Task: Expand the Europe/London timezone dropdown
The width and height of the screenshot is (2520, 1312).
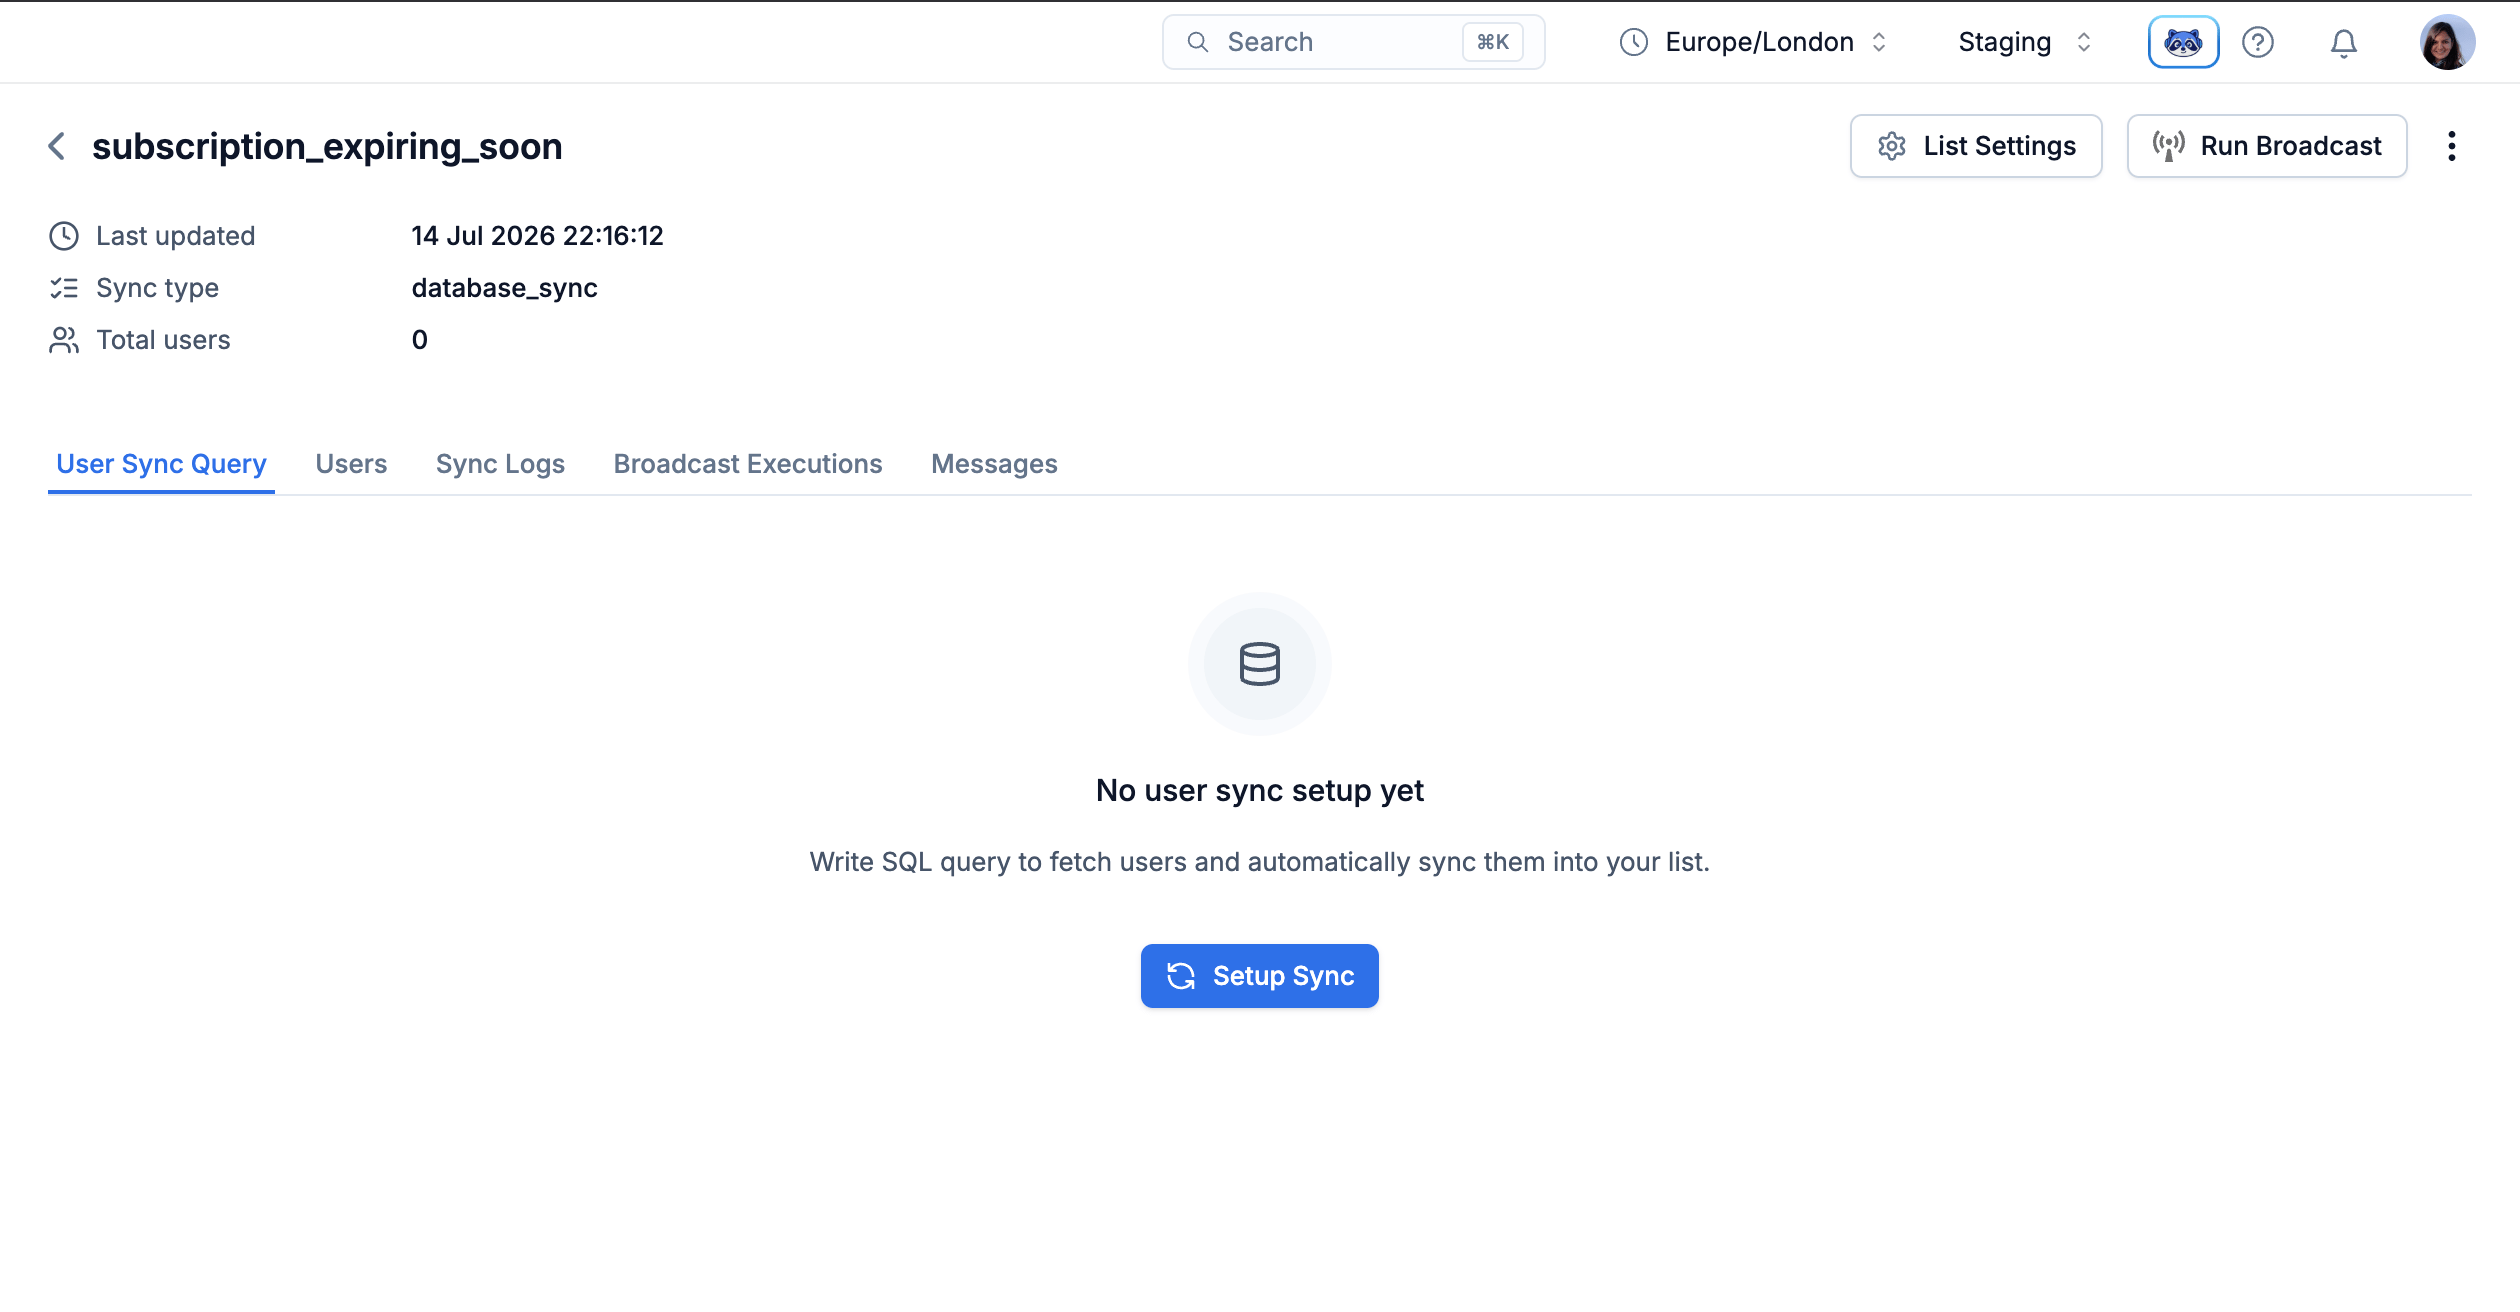Action: (x=1753, y=42)
